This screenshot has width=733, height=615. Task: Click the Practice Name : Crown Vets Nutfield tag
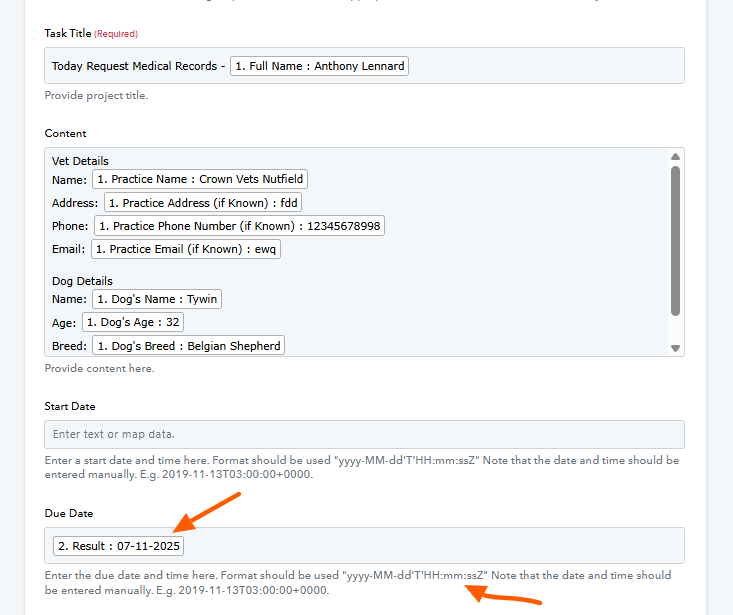tap(200, 180)
